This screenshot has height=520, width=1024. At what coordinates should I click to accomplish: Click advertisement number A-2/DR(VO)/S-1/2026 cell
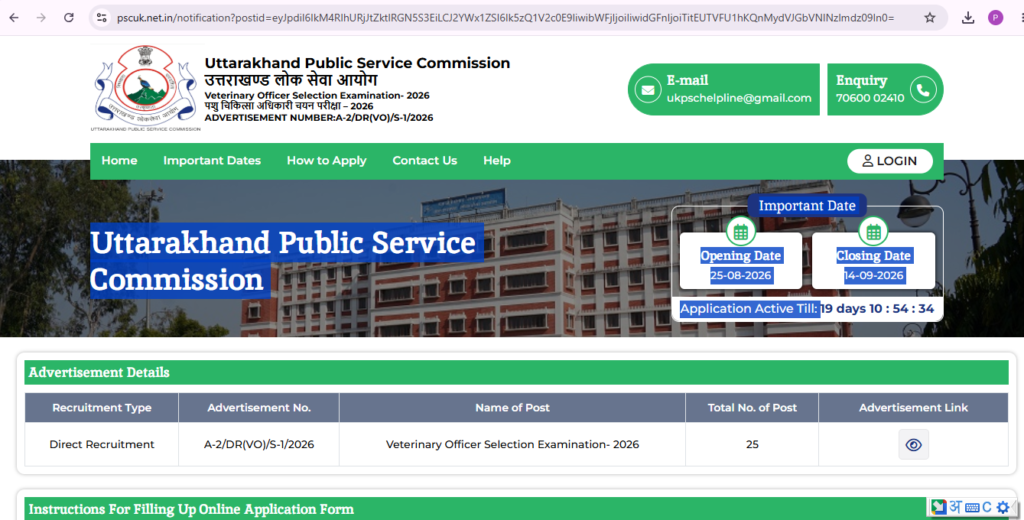[259, 444]
